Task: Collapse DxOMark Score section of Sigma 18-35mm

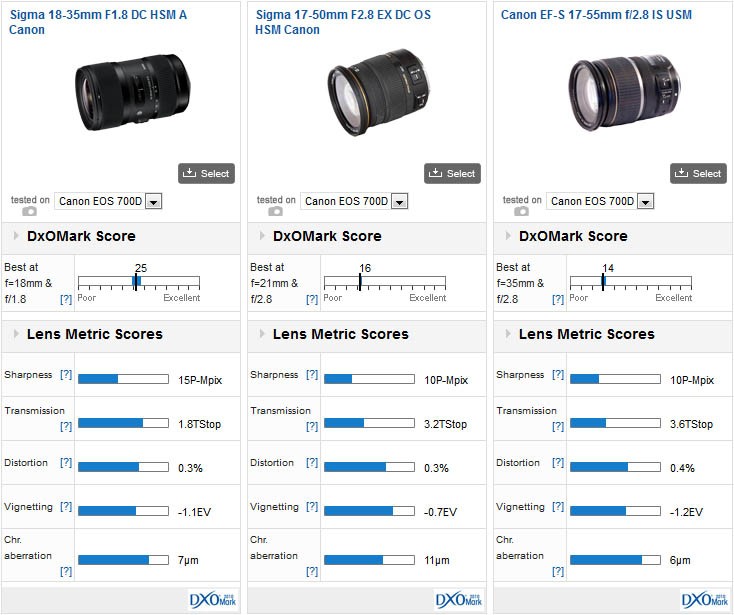Action: 17,237
